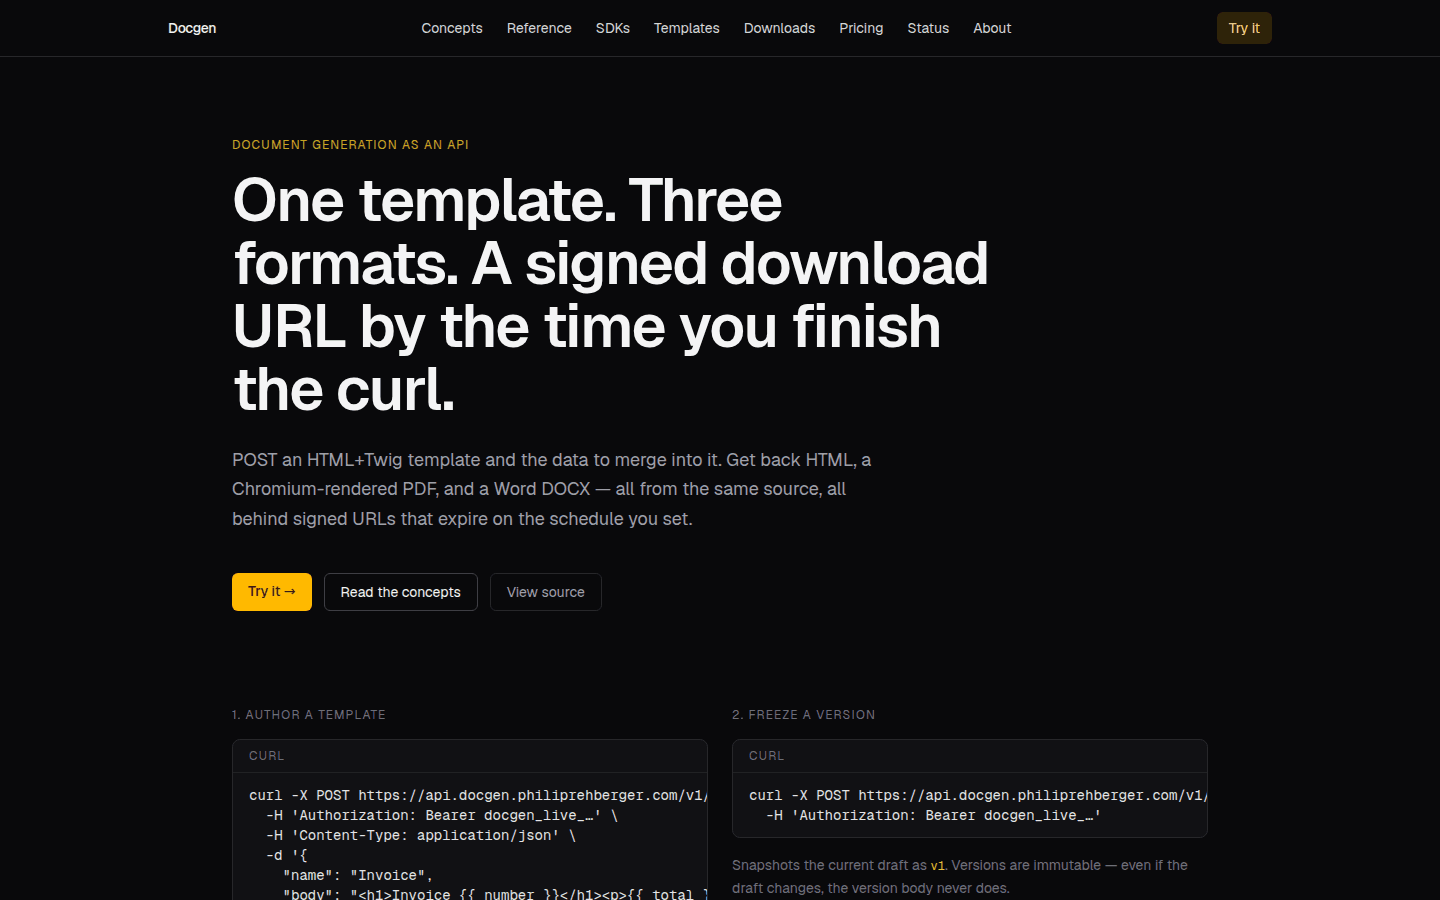Click the 'One template. Three formats' headline
1440x900 pixels.
(x=610, y=295)
